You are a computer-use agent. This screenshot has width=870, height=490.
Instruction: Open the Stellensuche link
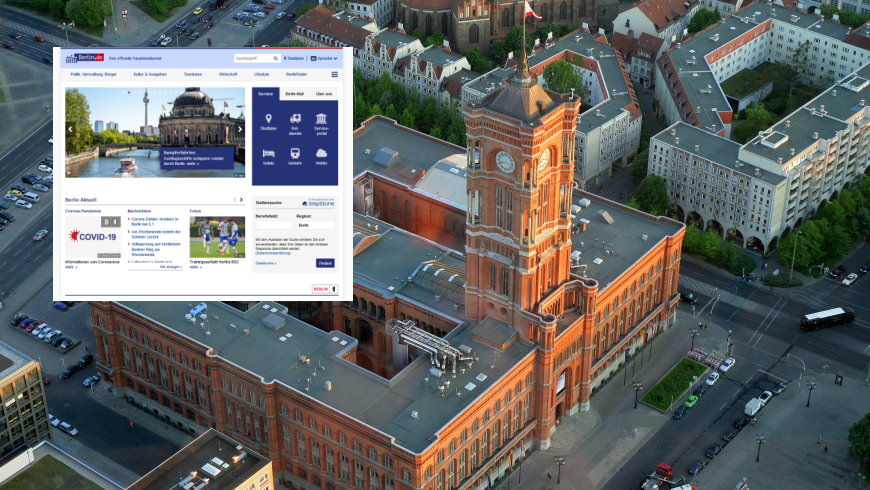coord(266,263)
